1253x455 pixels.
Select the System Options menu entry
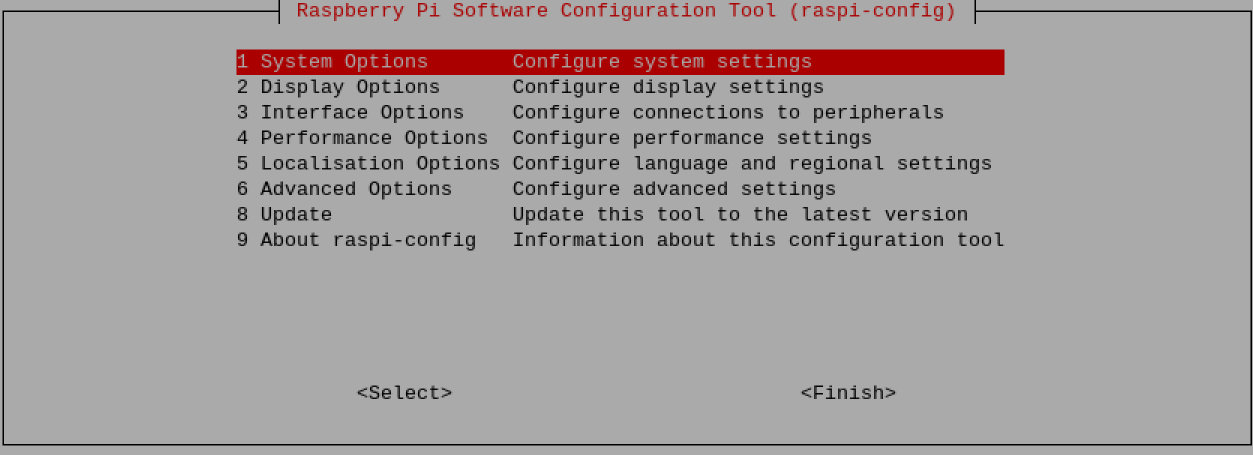tap(332, 62)
